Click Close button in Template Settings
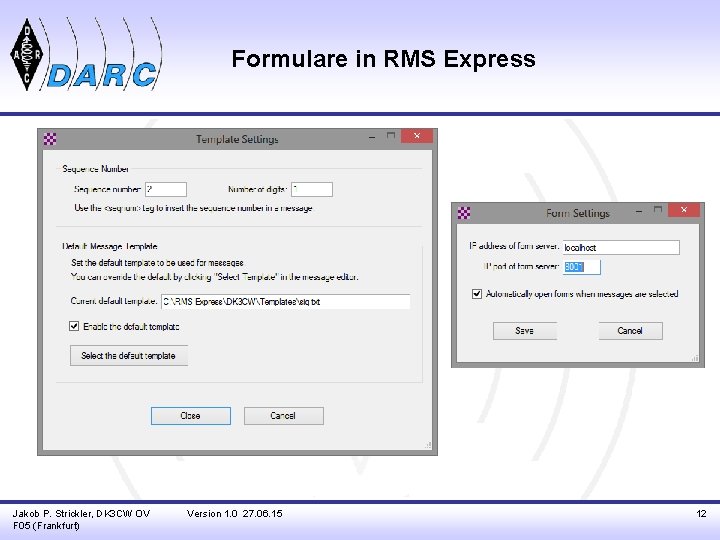The width and height of the screenshot is (720, 540). click(191, 416)
